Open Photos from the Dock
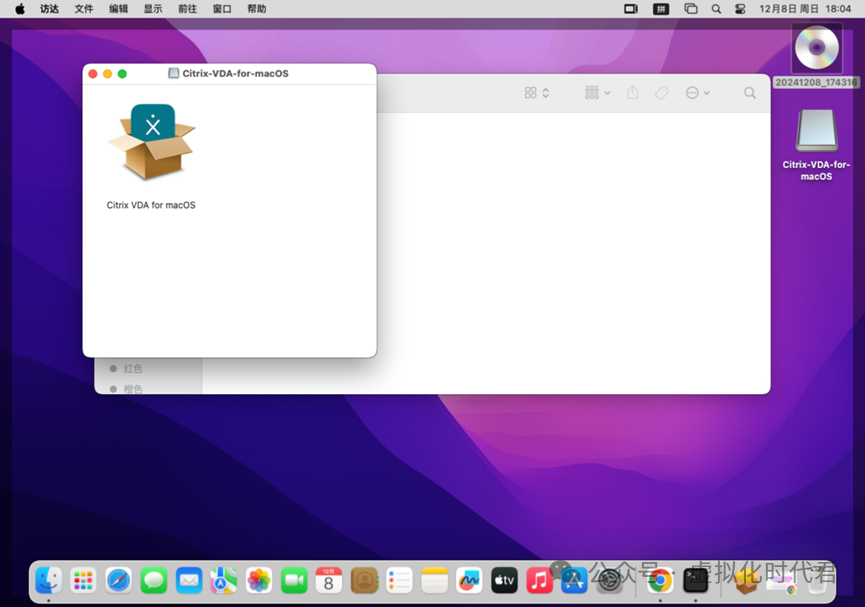Screen dimensions: 865x607 pyautogui.click(x=259, y=581)
